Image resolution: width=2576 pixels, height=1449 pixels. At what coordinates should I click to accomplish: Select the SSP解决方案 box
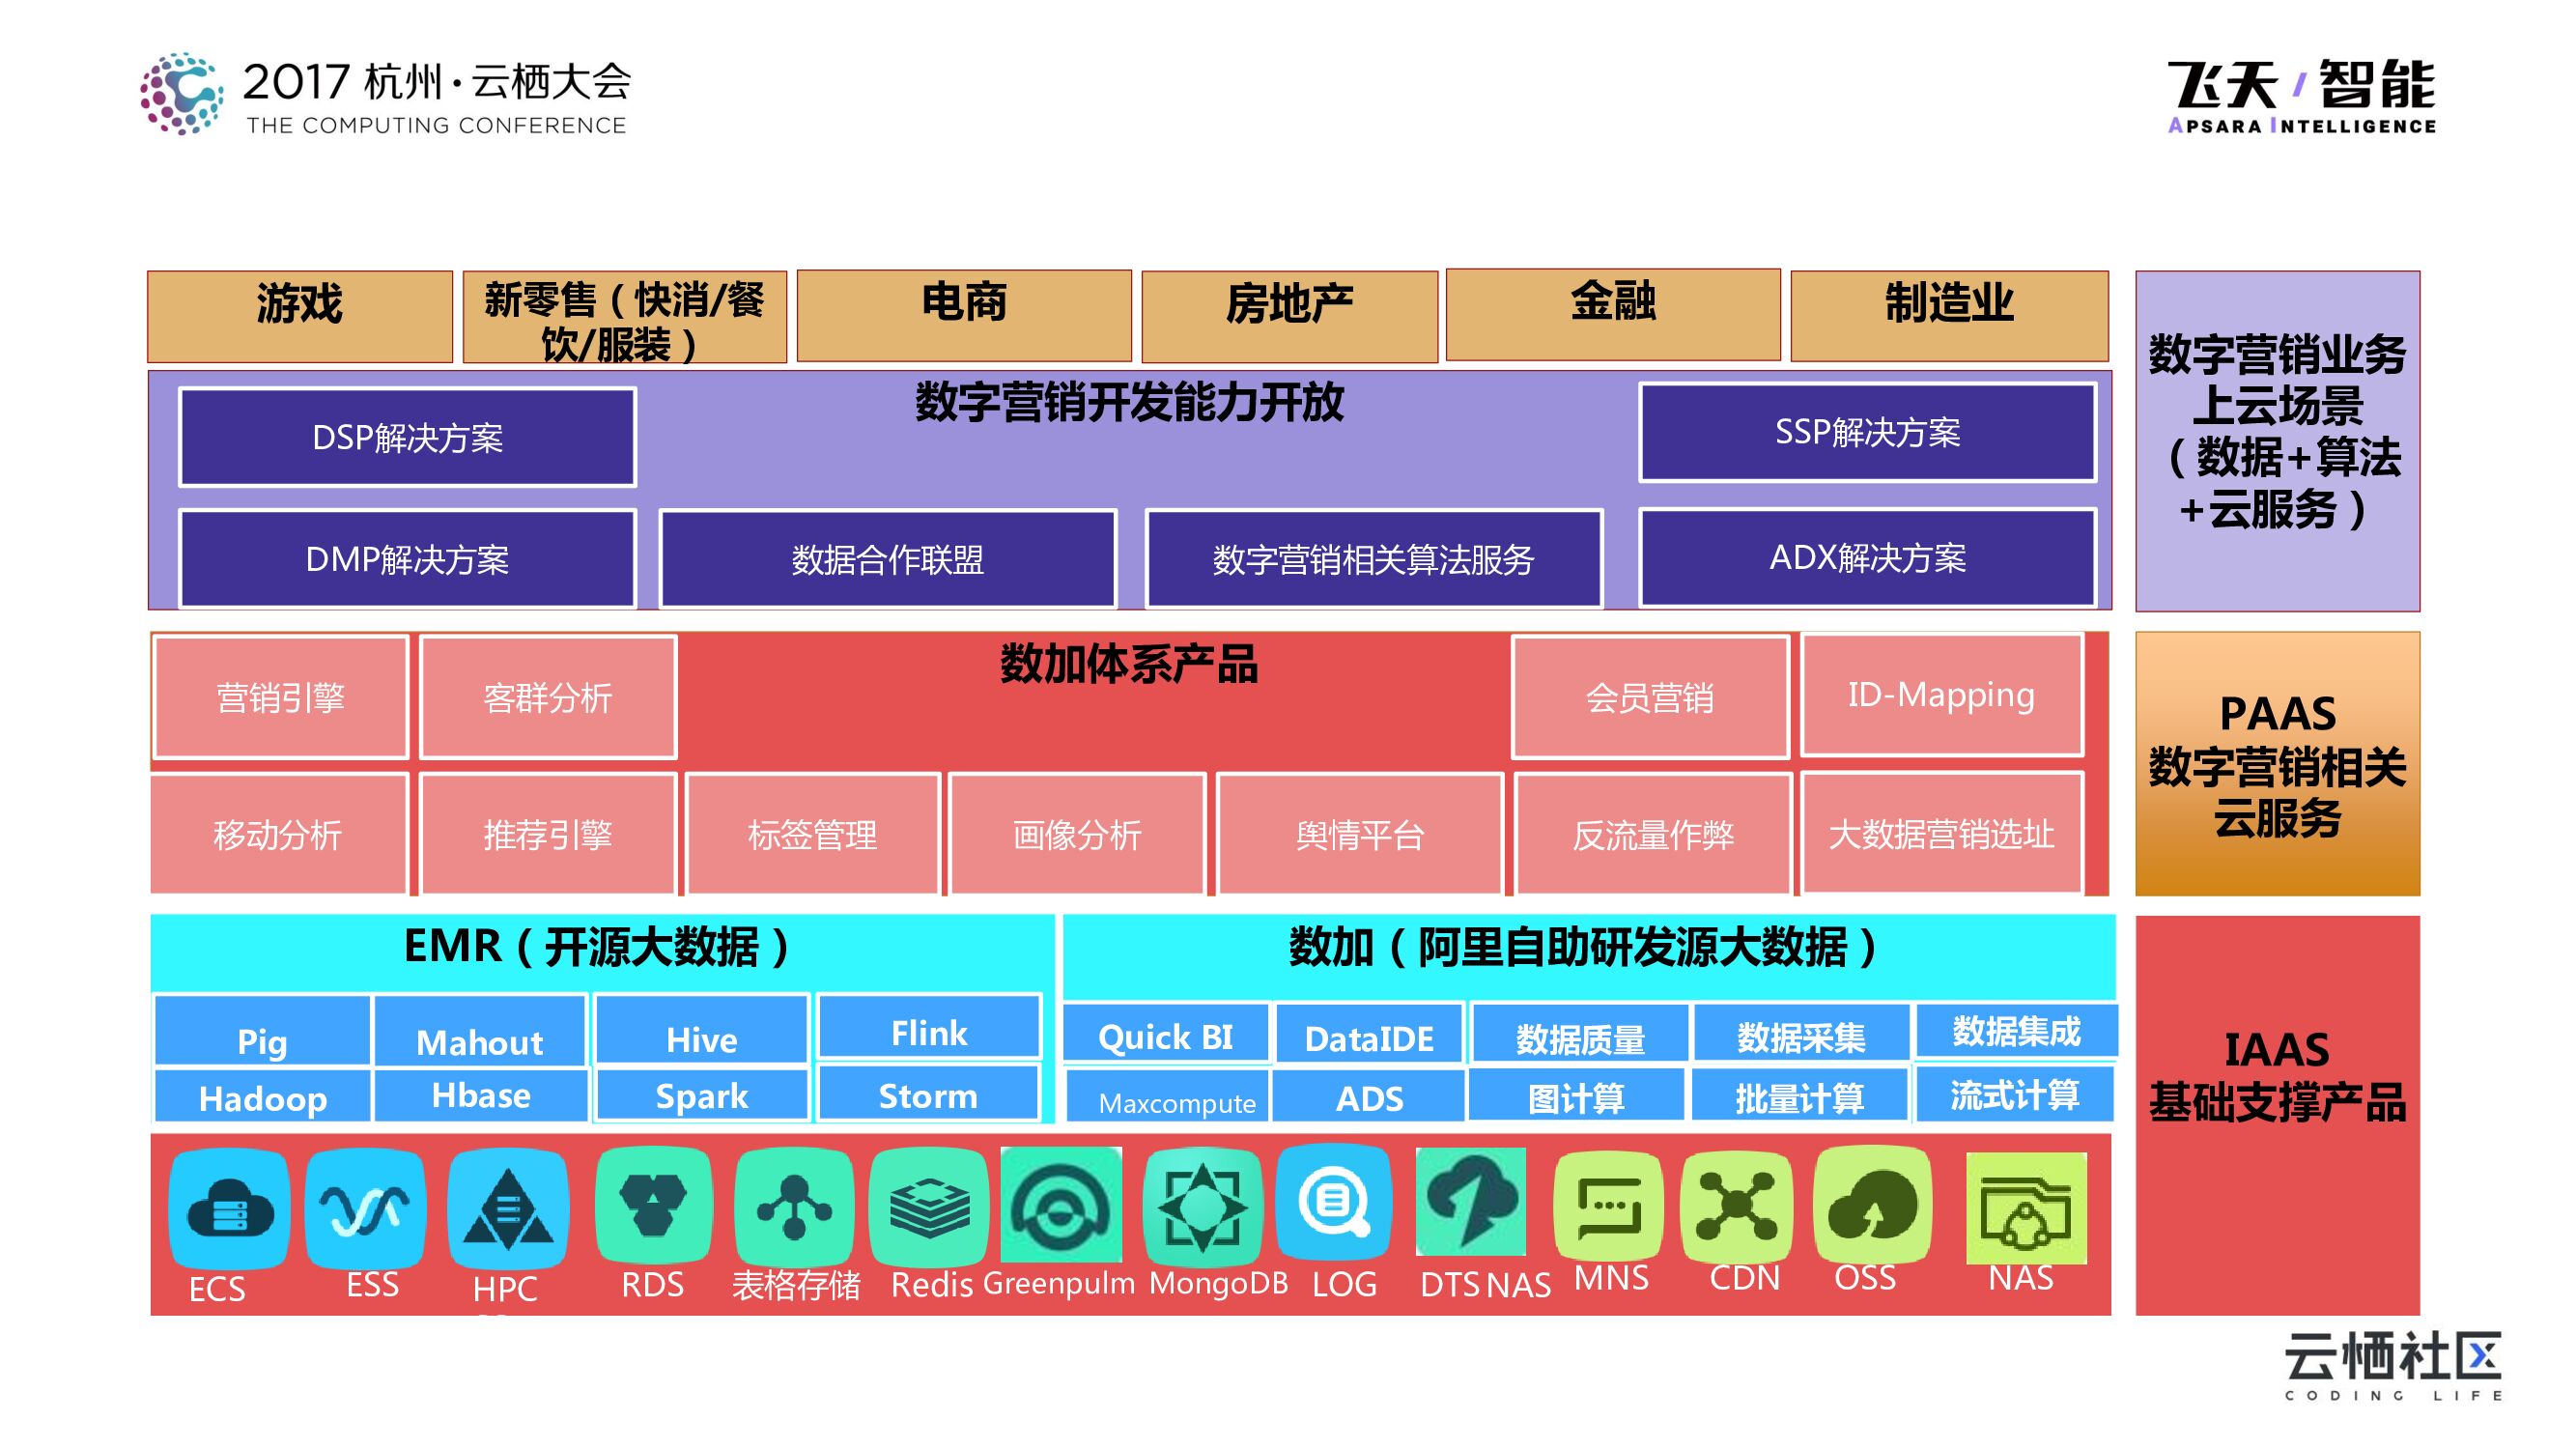pos(1867,432)
